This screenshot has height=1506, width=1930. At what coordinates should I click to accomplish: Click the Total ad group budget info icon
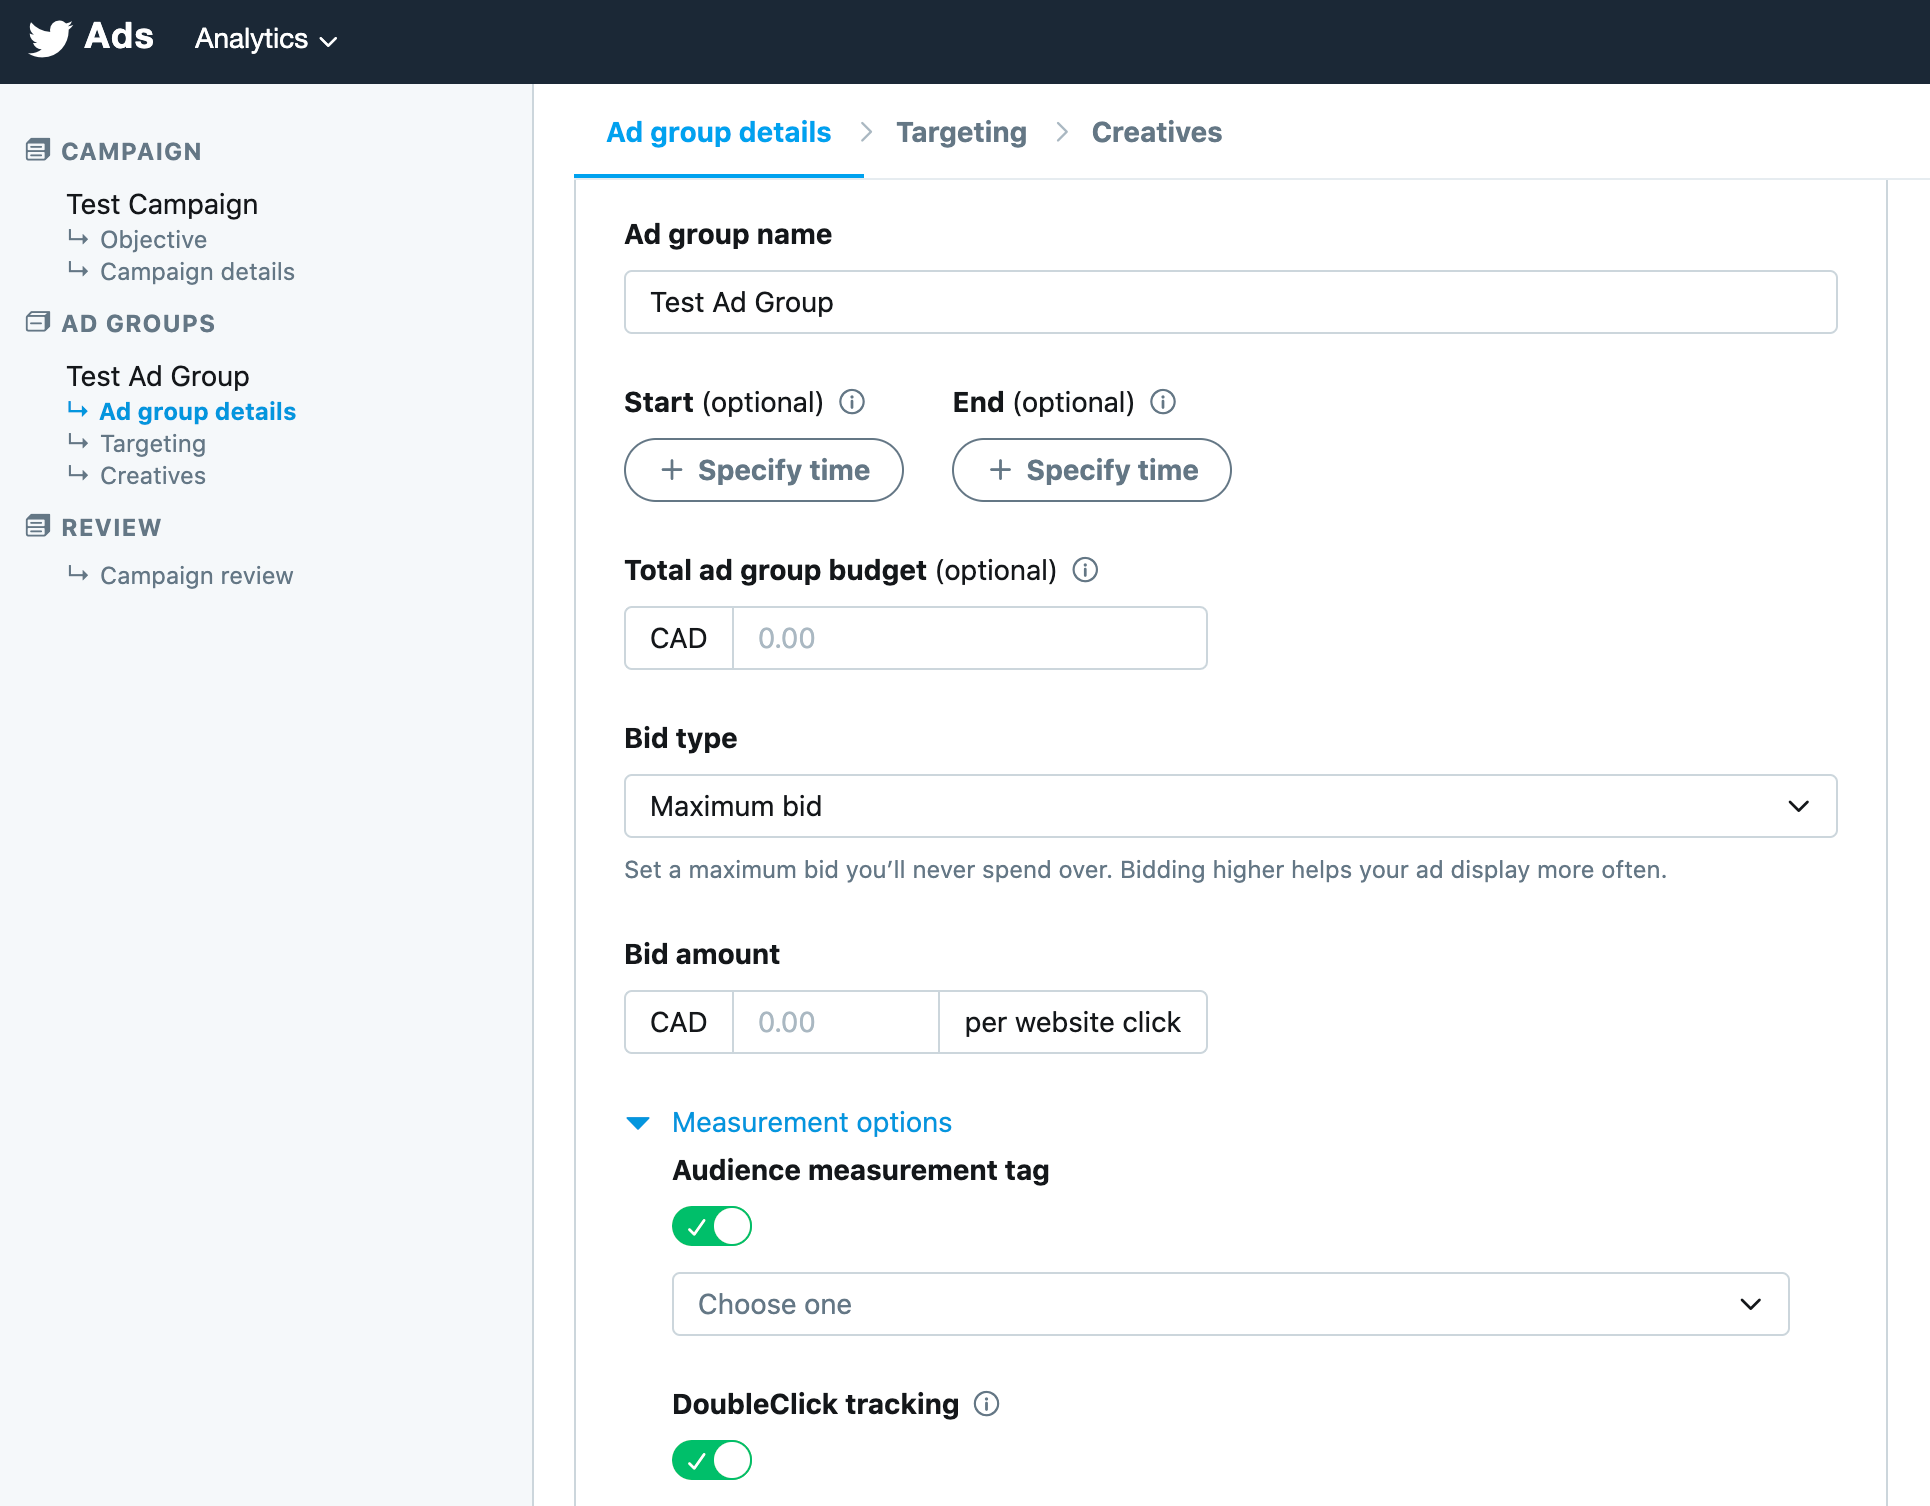1087,569
